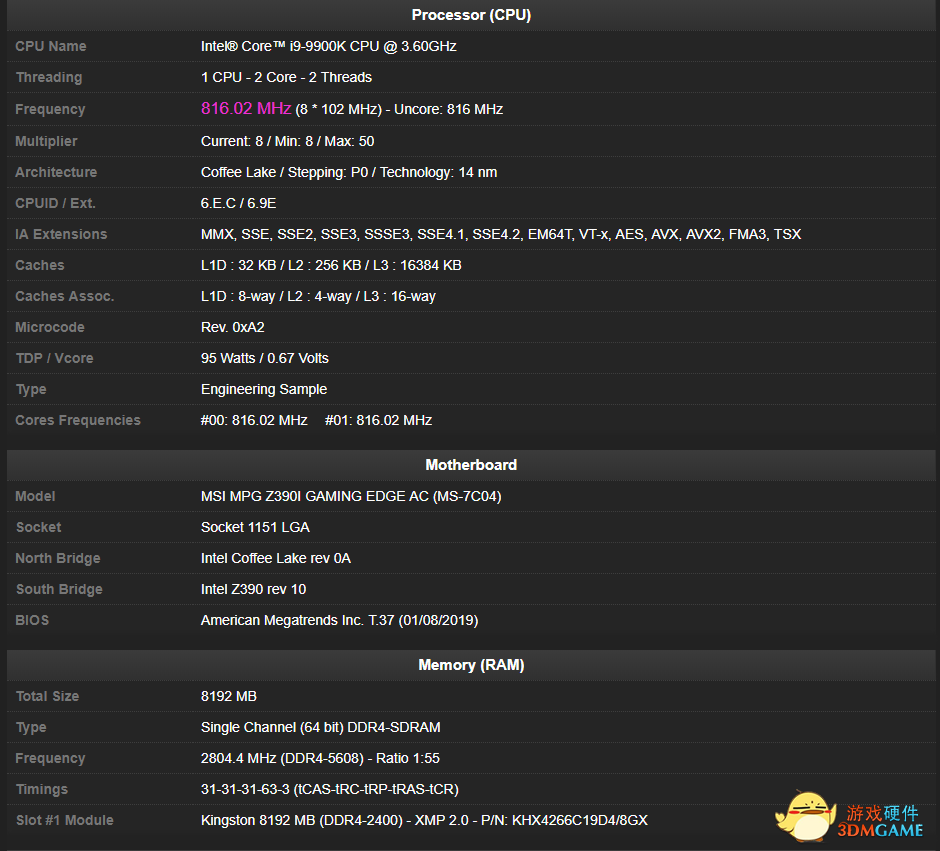940x851 pixels.
Task: Click the 'BIOS' row label
Action: pyautogui.click(x=32, y=620)
